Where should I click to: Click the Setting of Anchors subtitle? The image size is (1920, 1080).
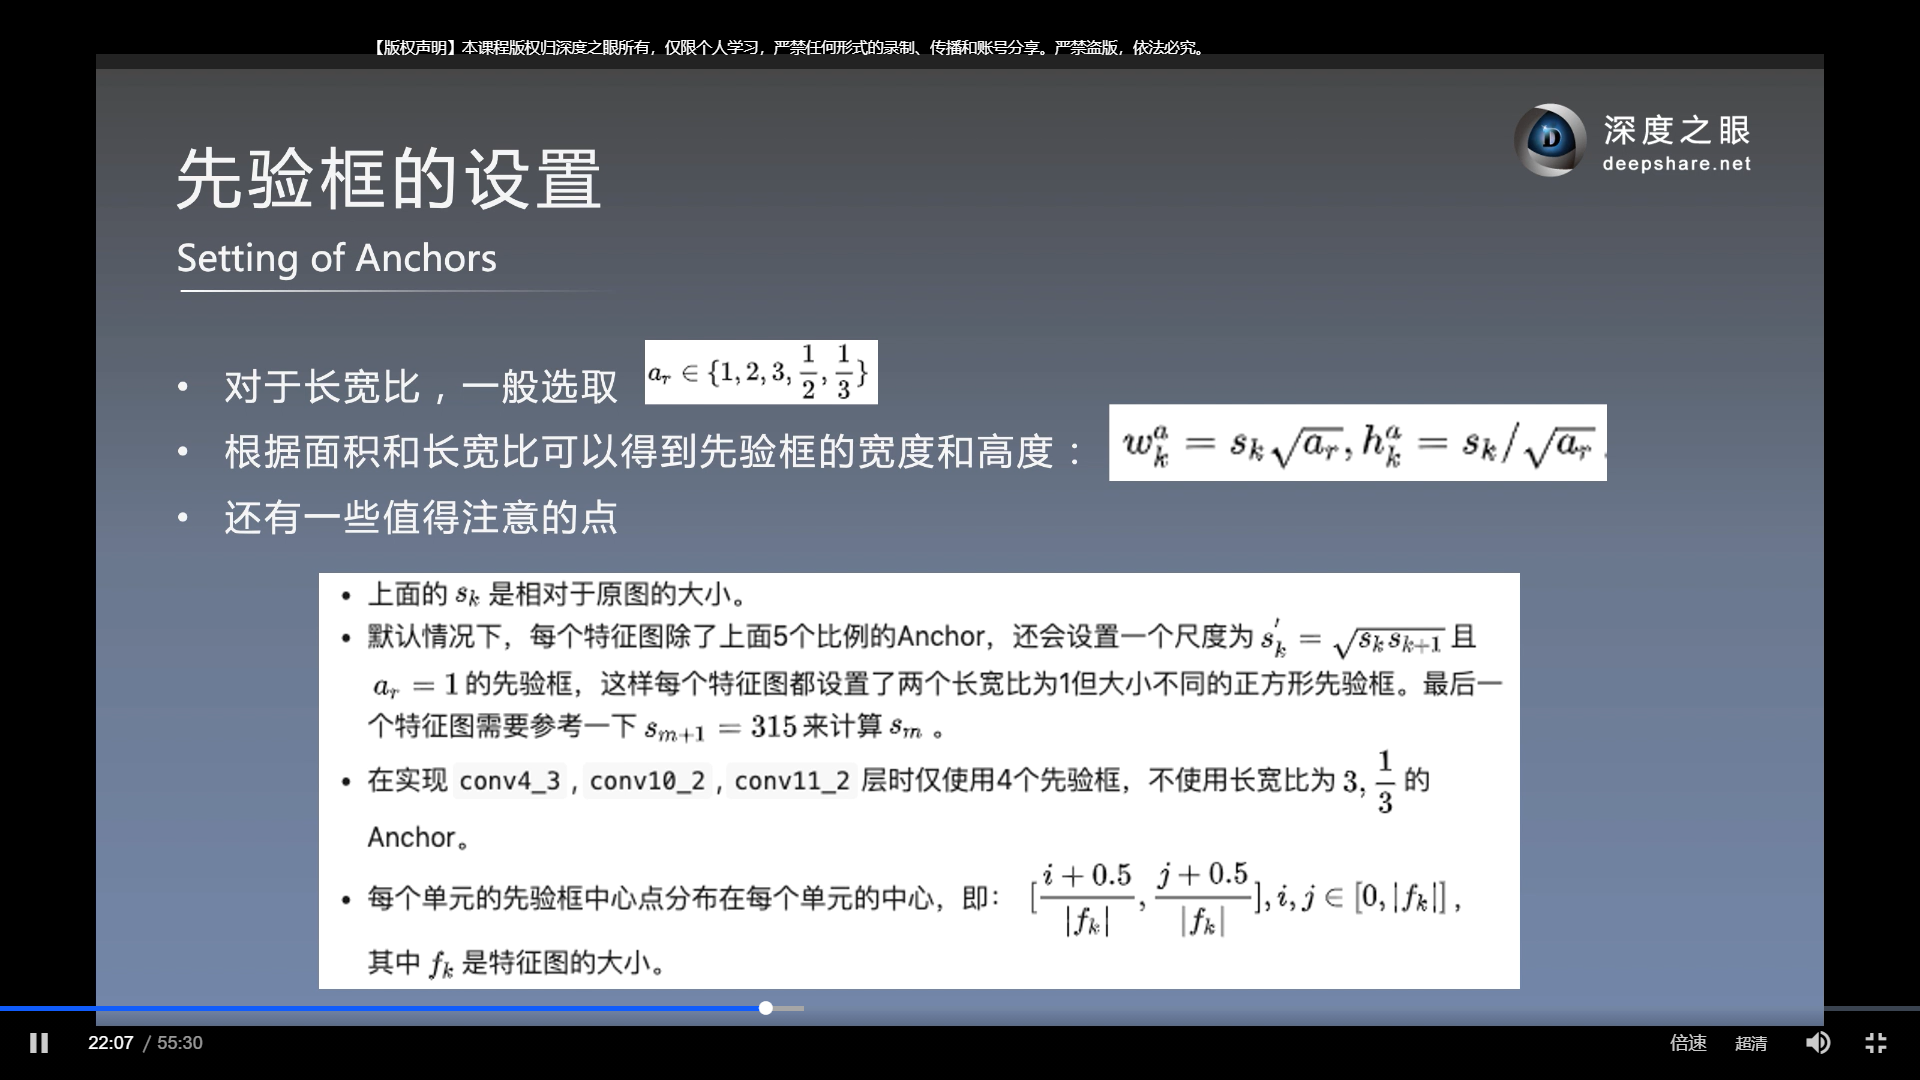(336, 258)
